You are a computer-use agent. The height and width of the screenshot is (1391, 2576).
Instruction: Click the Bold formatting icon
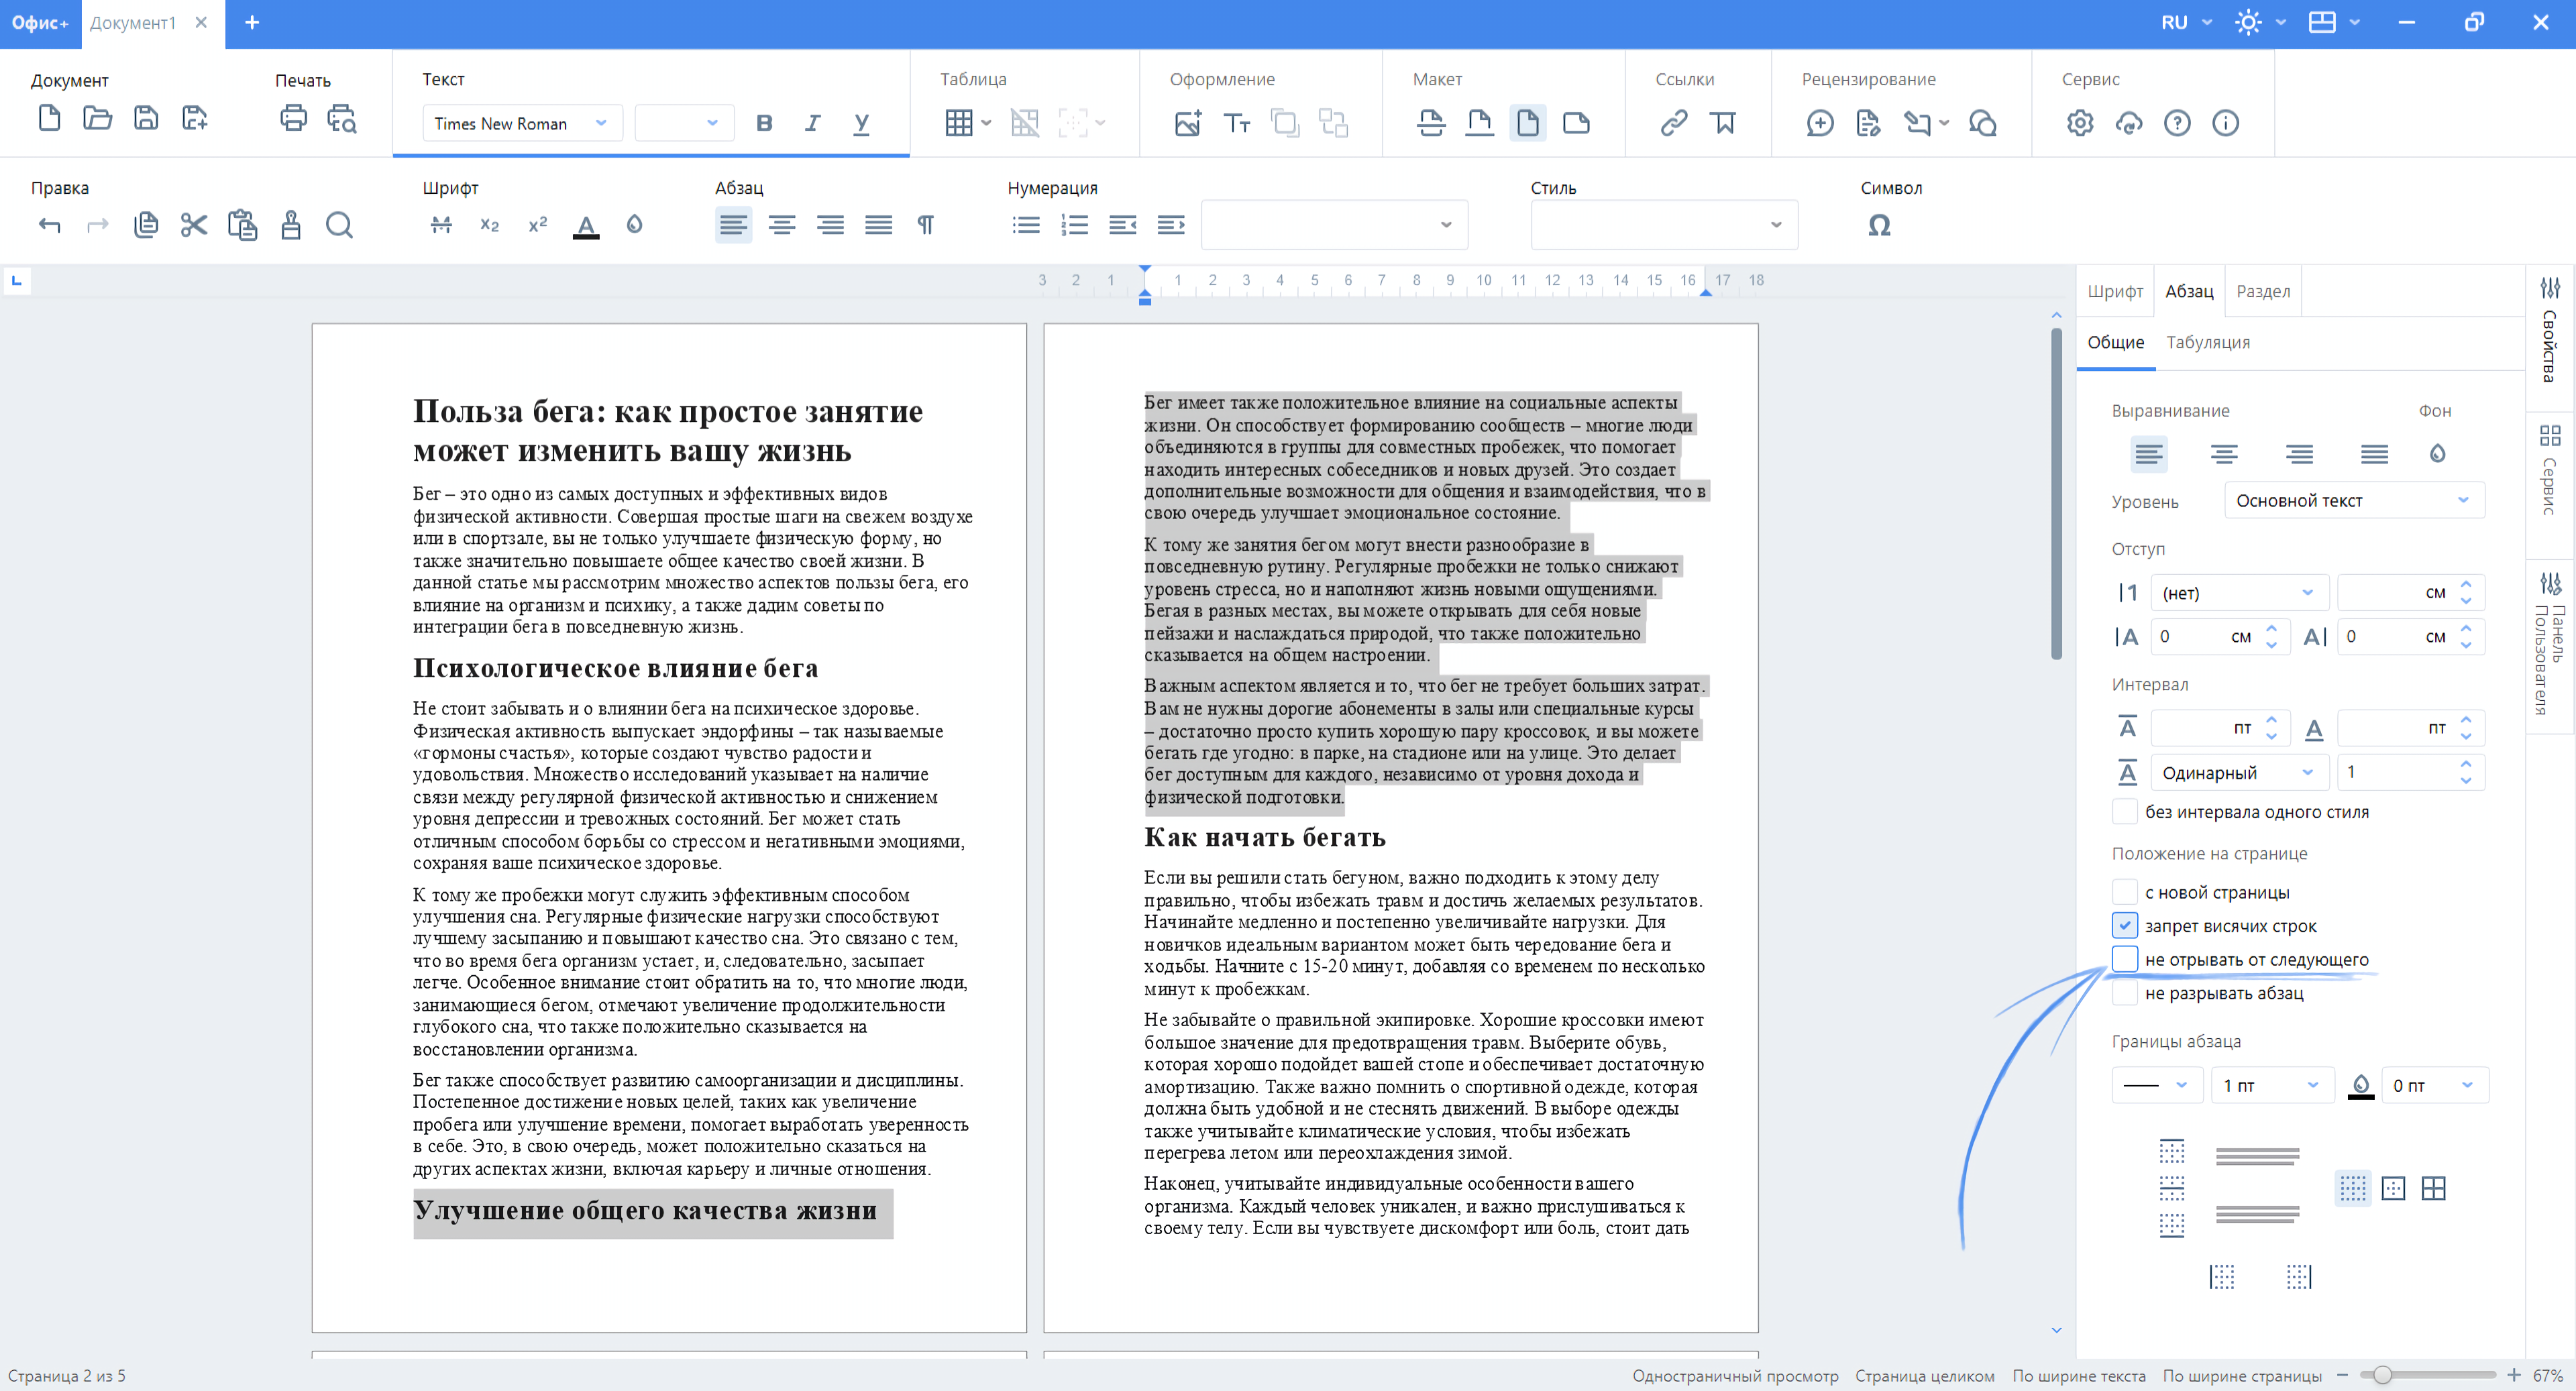point(764,123)
